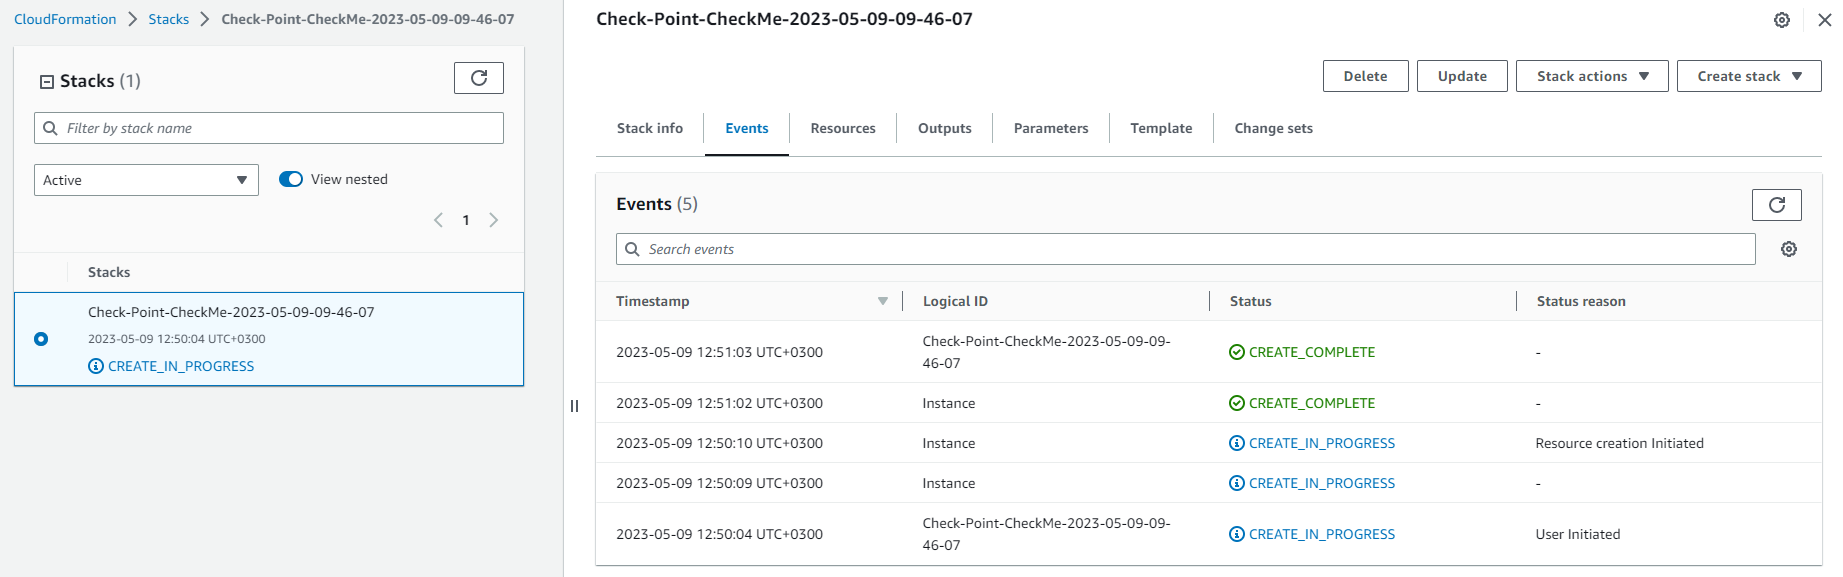Click the Delete stack button

1365,76
